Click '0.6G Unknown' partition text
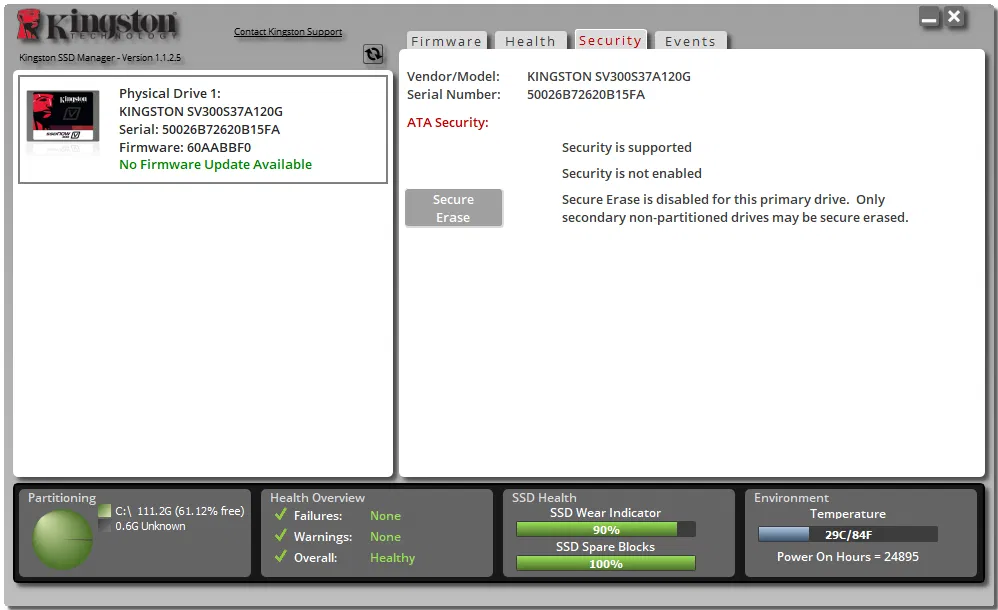The height and width of the screenshot is (610, 998). (150, 526)
